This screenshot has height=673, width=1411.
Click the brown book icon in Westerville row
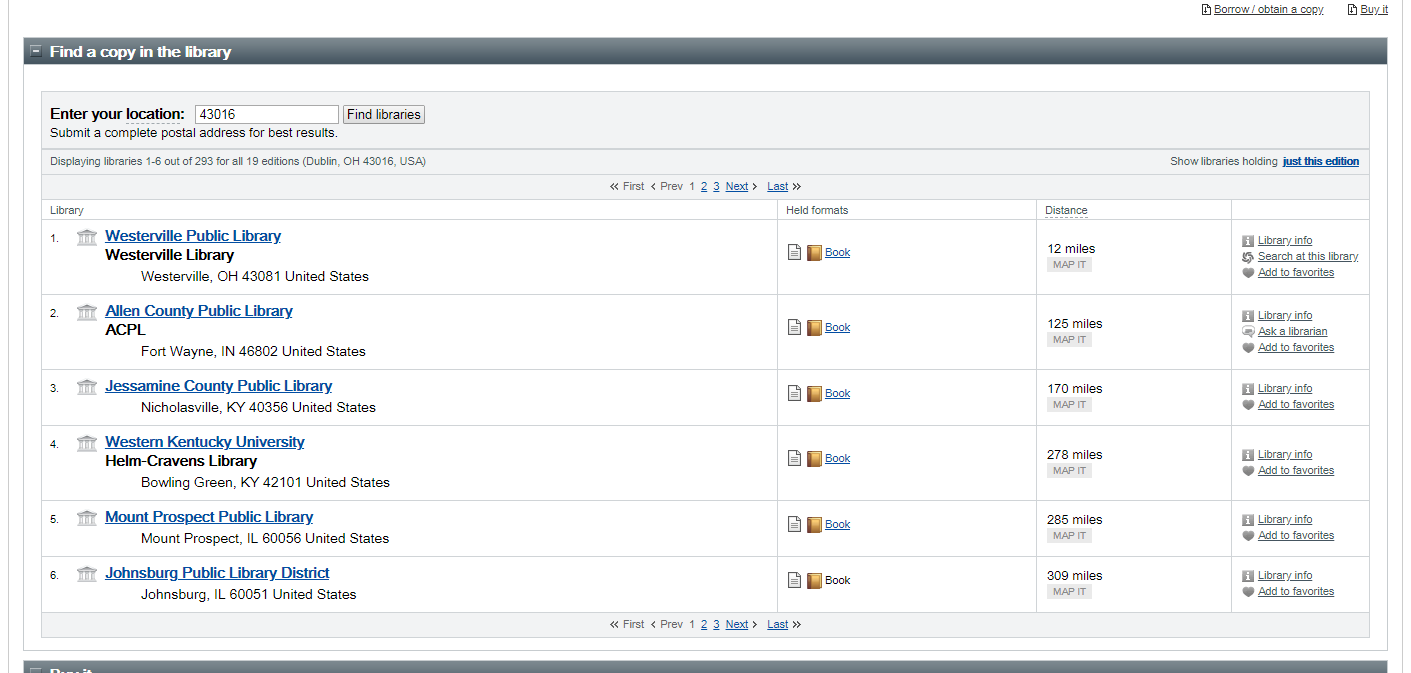pos(814,252)
